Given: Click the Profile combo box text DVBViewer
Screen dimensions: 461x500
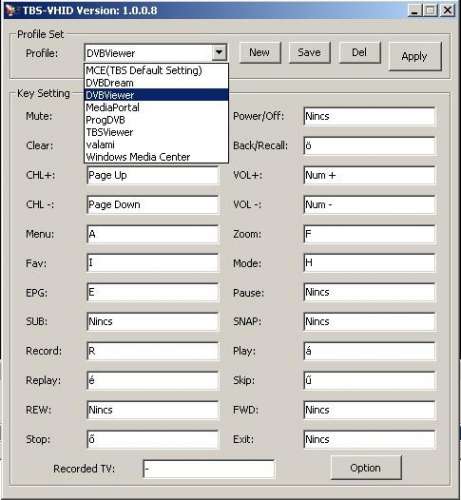Looking at the screenshot, I should [111, 53].
